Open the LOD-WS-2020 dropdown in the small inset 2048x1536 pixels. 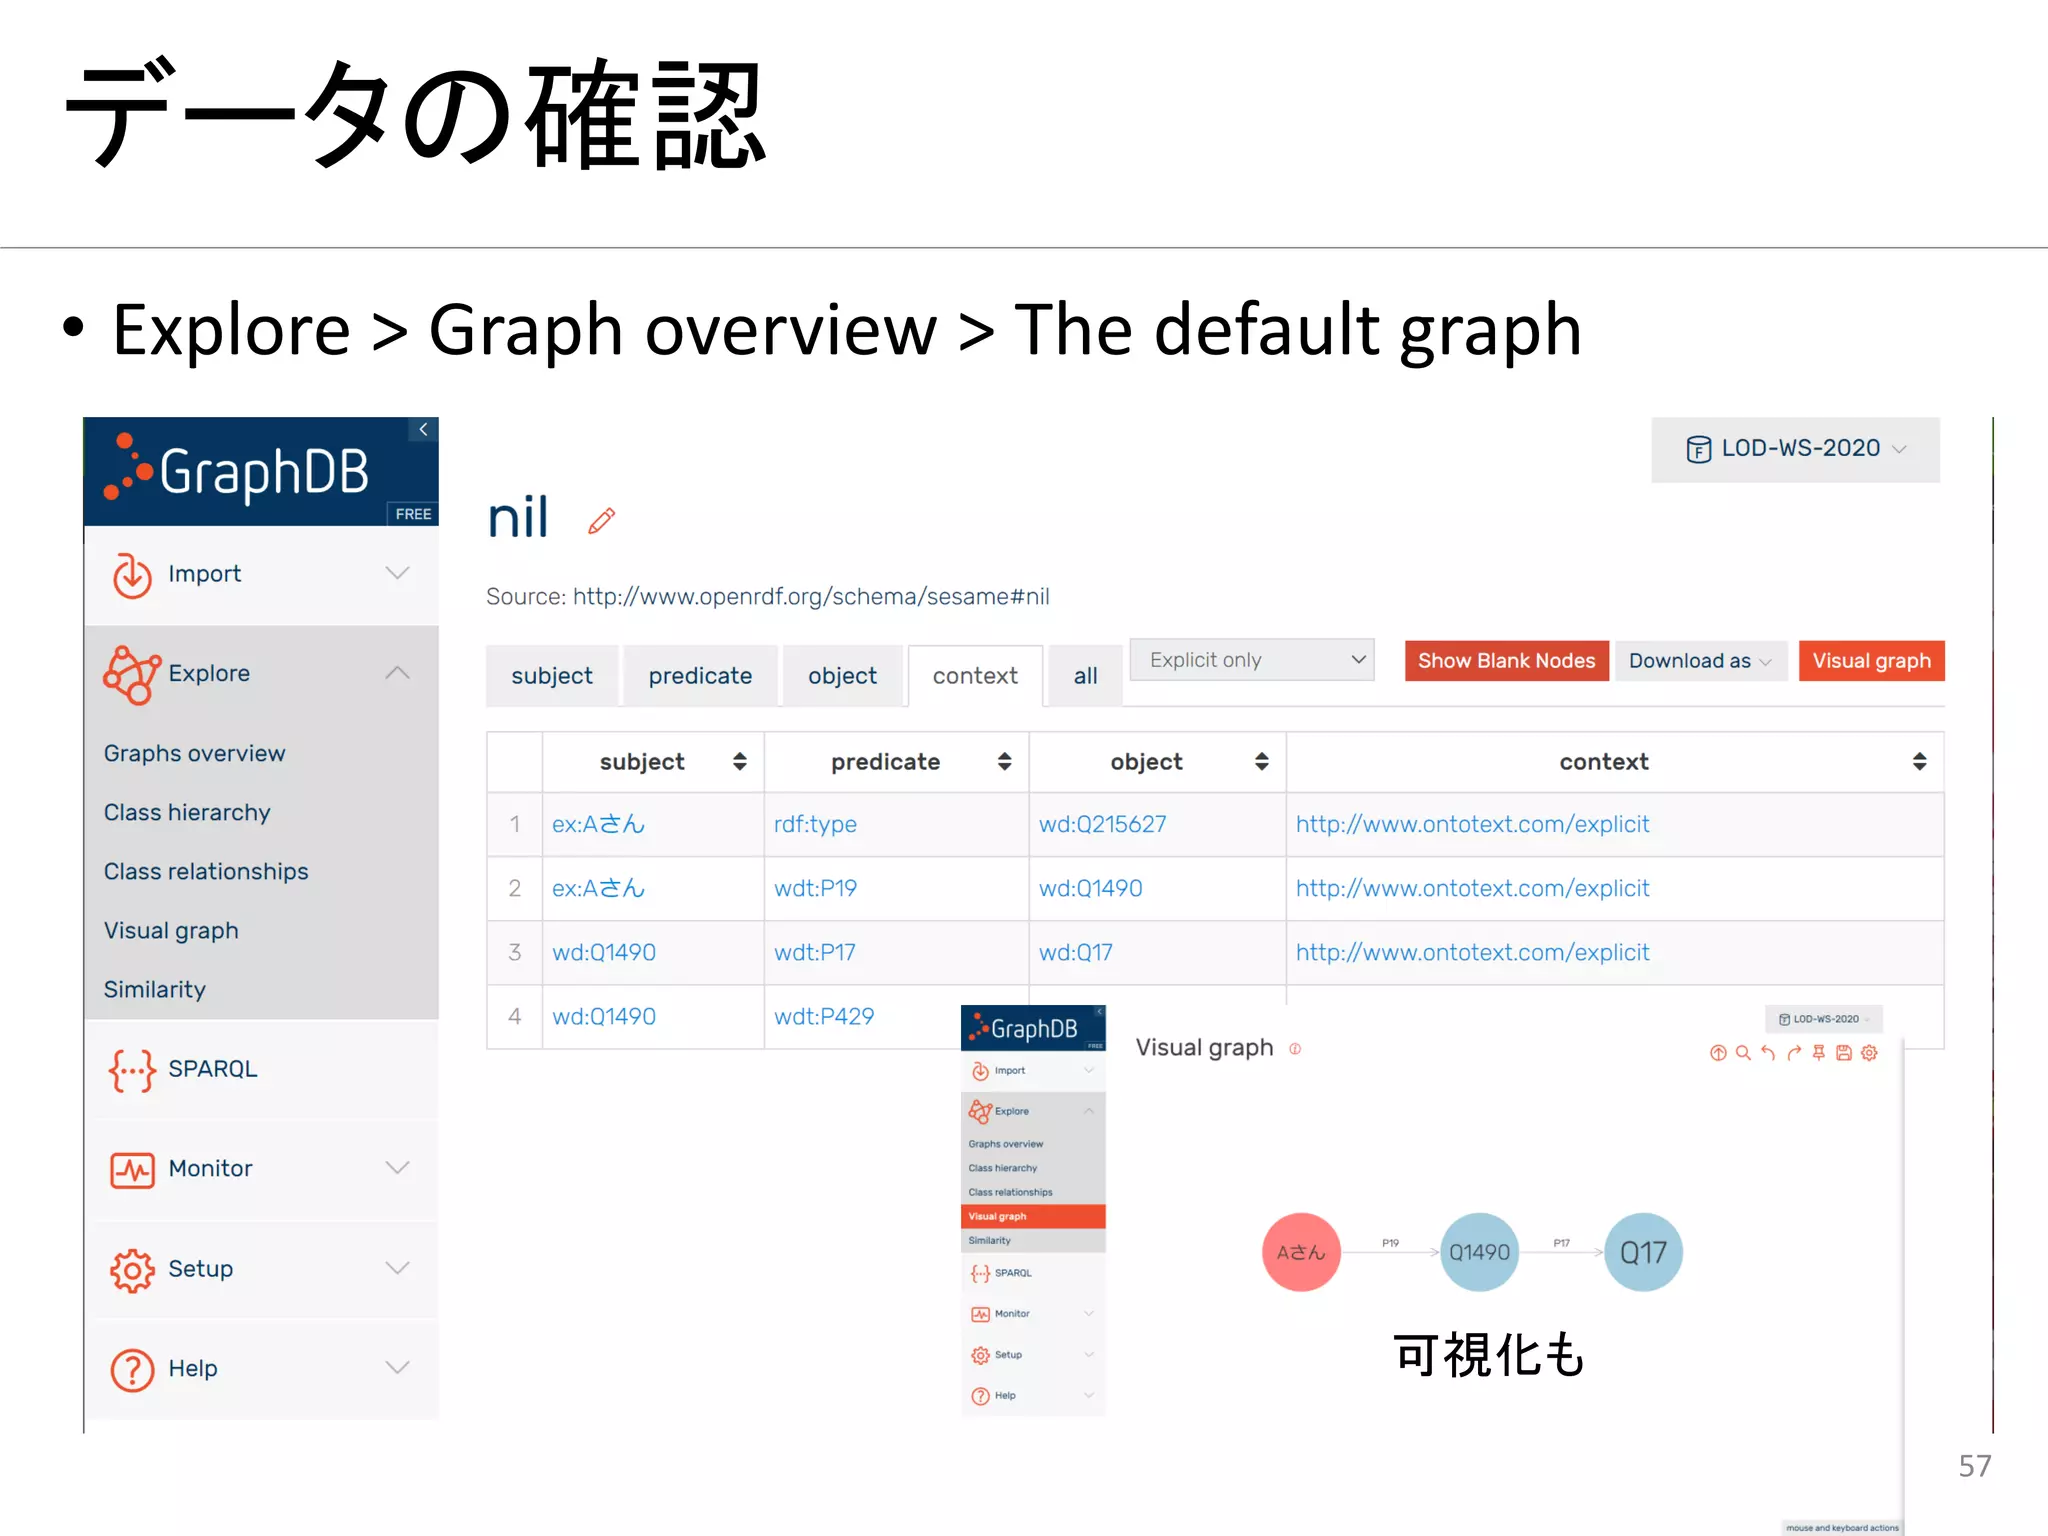1824,1019
